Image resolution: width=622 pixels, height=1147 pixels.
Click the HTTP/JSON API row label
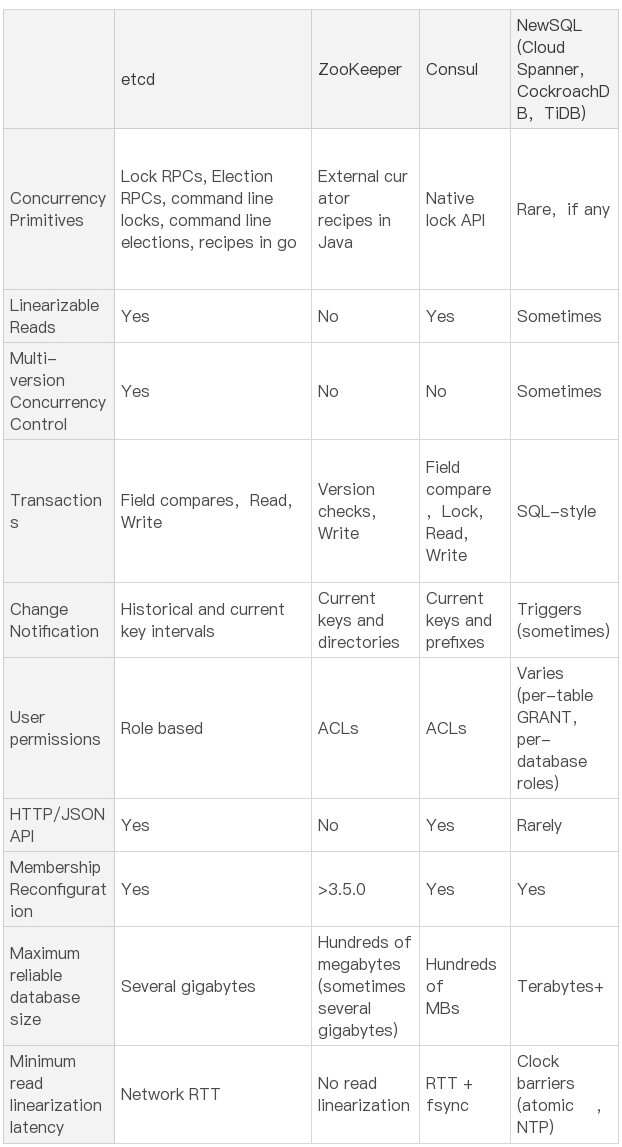(x=57, y=825)
